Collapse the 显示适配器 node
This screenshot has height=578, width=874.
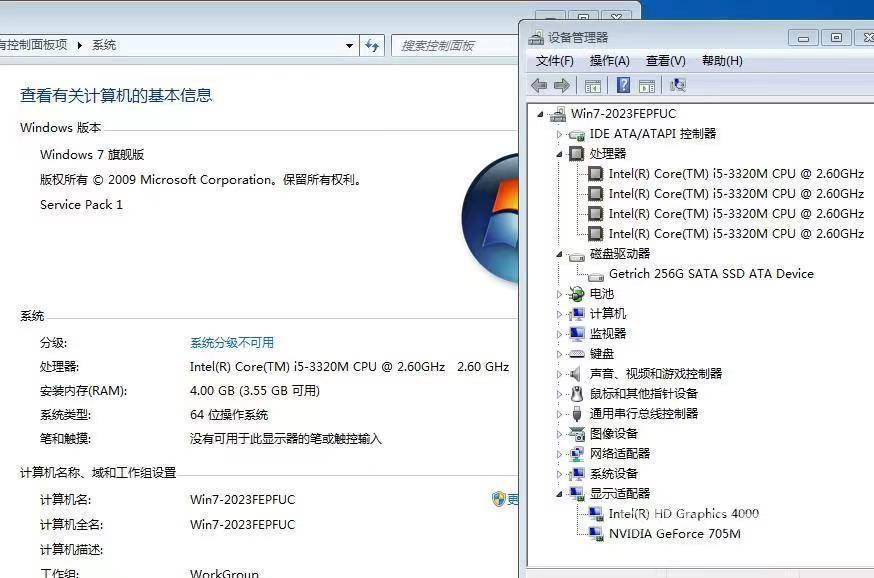559,494
